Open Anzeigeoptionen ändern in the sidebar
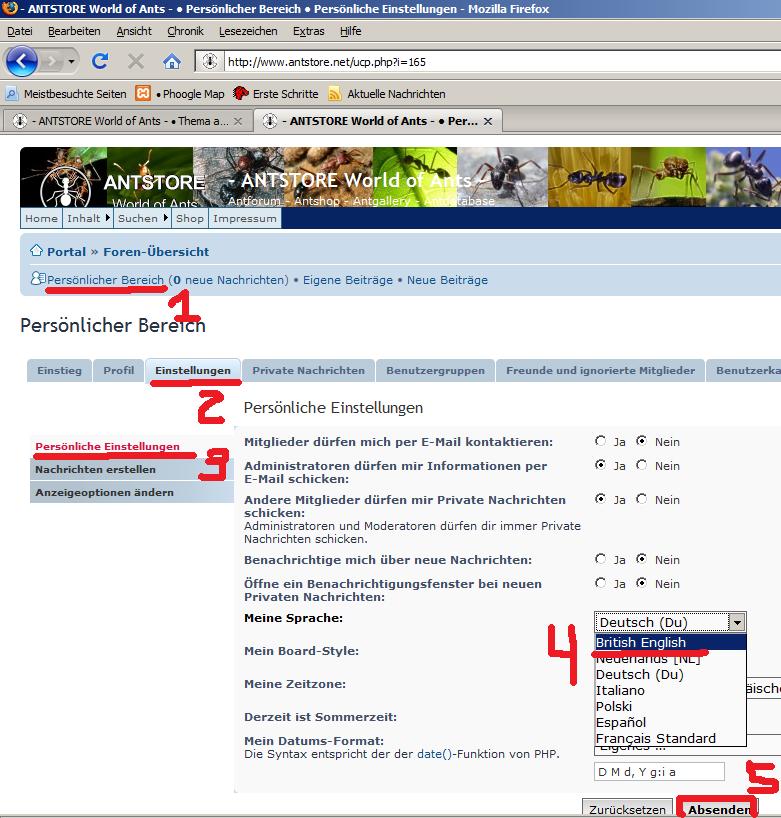Image resolution: width=781 pixels, height=818 pixels. [104, 492]
